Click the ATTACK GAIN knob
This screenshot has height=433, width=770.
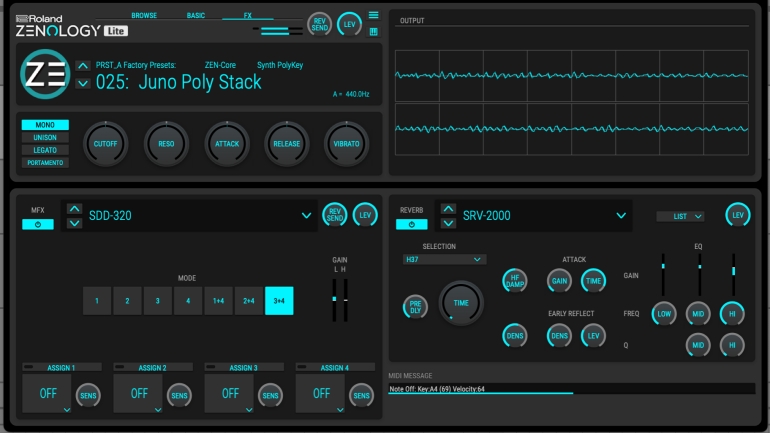coord(559,281)
